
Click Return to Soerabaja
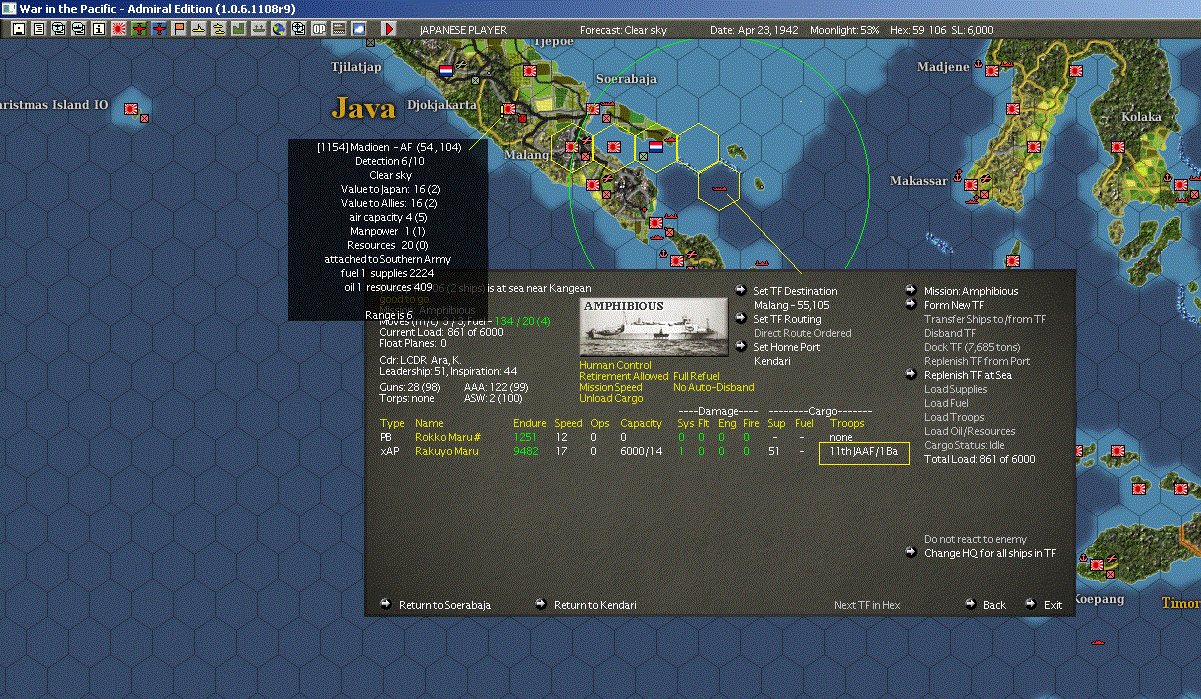[x=445, y=605]
